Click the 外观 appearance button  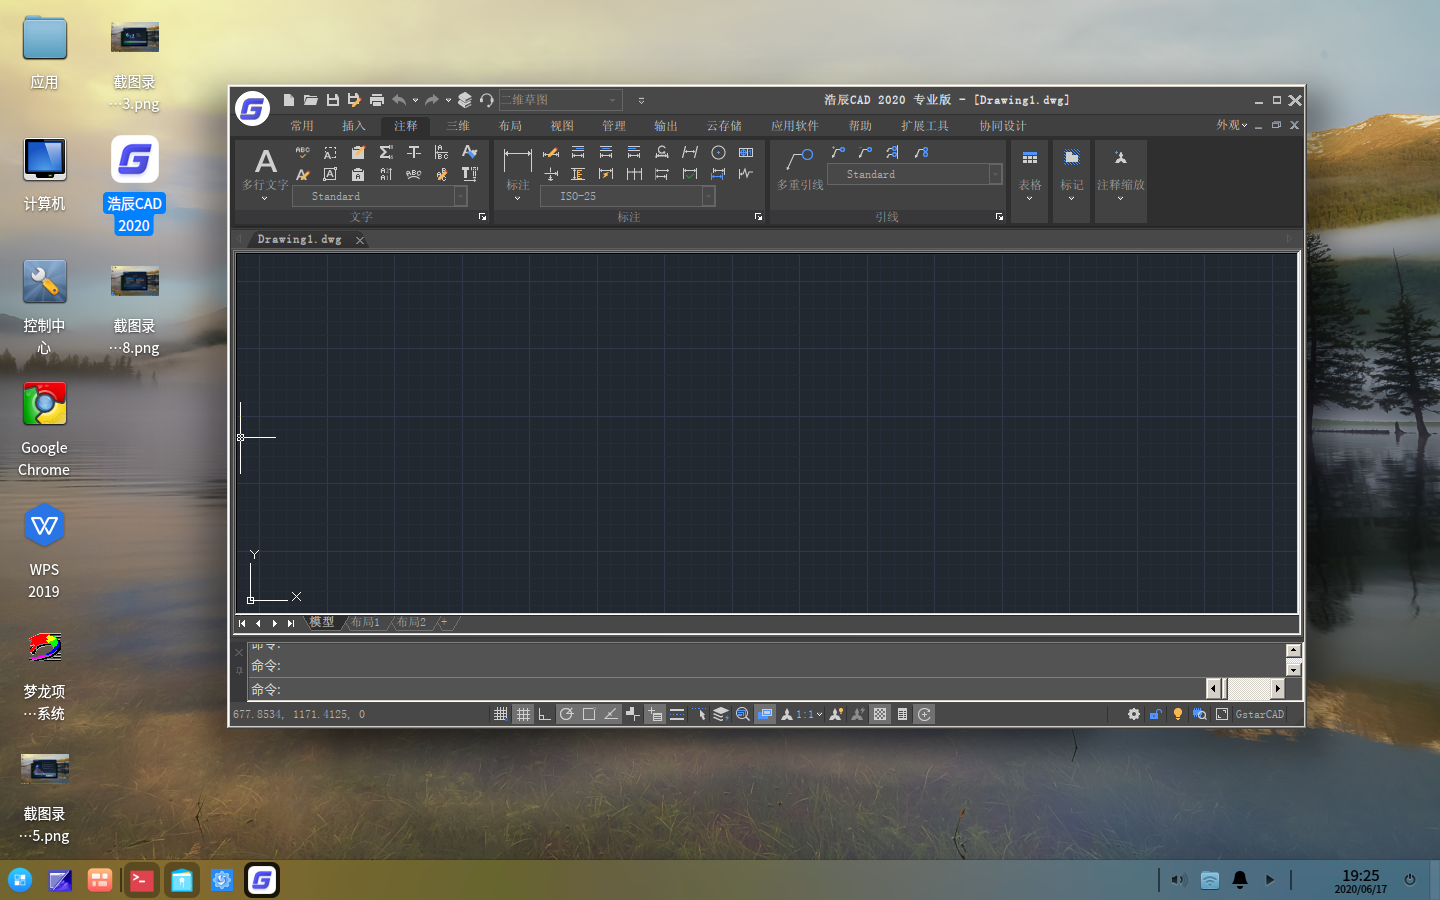coord(1232,125)
